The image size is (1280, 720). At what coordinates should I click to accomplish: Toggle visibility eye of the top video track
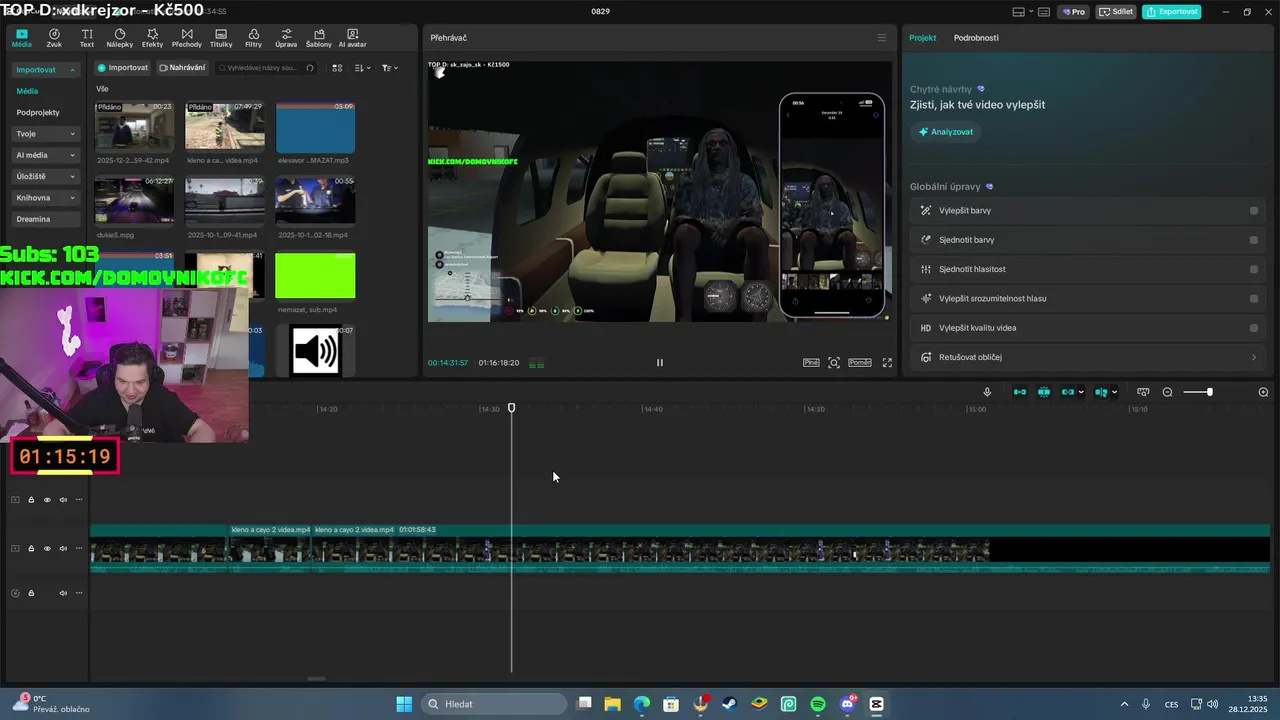(47, 500)
